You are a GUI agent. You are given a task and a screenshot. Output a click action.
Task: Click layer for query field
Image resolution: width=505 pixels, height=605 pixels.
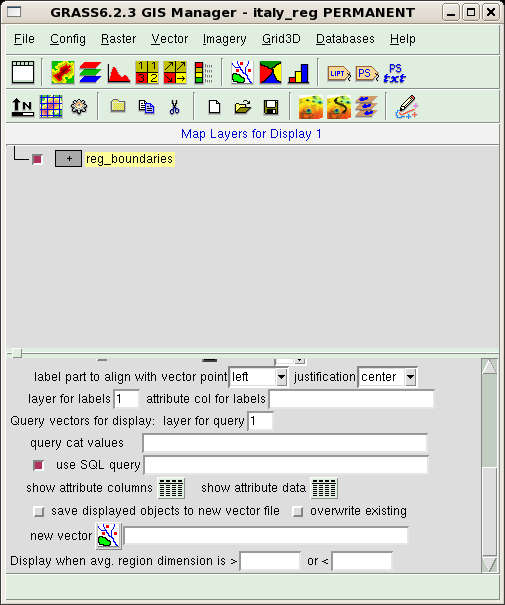coord(260,421)
